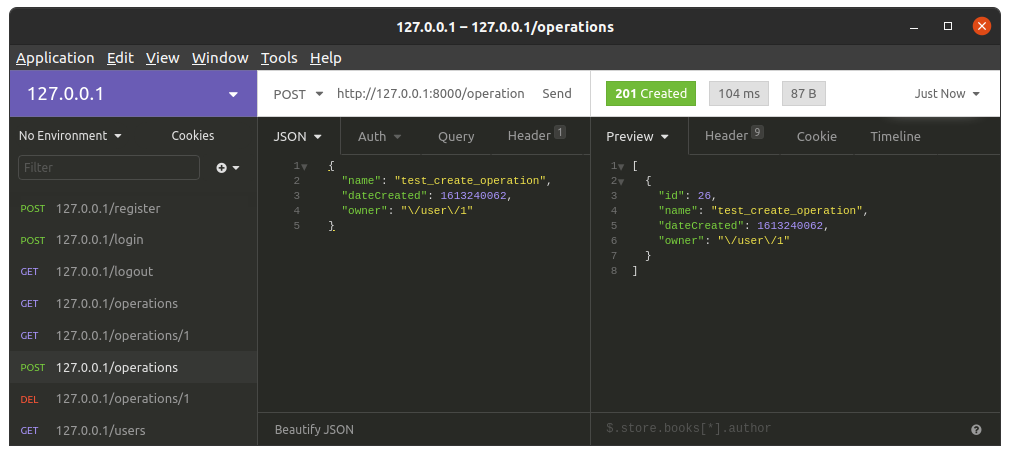The height and width of the screenshot is (455, 1010).
Task: Select GET 127.0.0.1/users request
Action: coord(133,431)
